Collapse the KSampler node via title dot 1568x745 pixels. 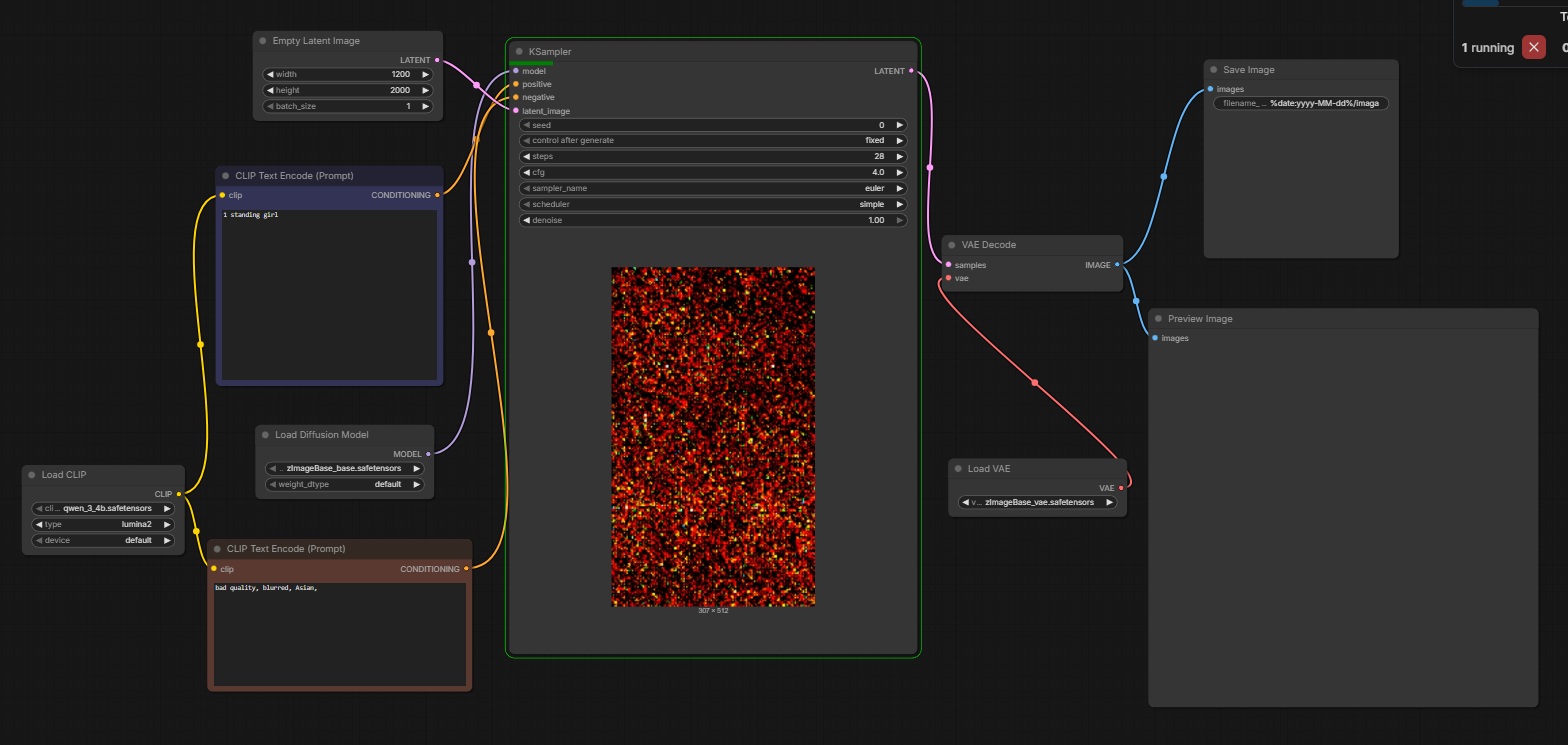click(x=519, y=52)
